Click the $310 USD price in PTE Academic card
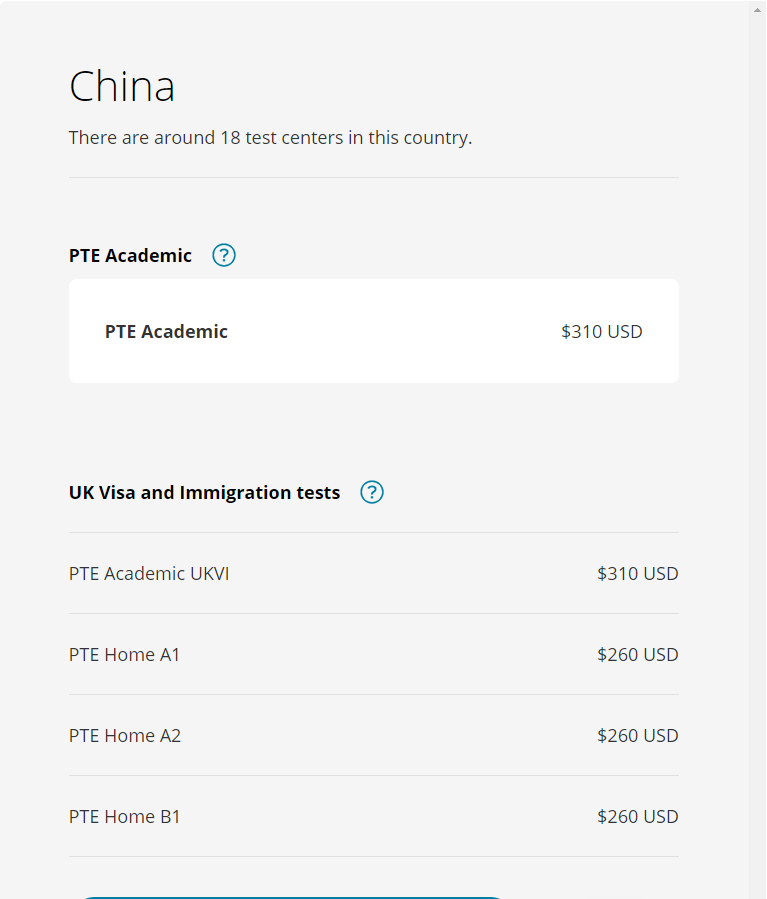767x899 pixels. click(601, 331)
